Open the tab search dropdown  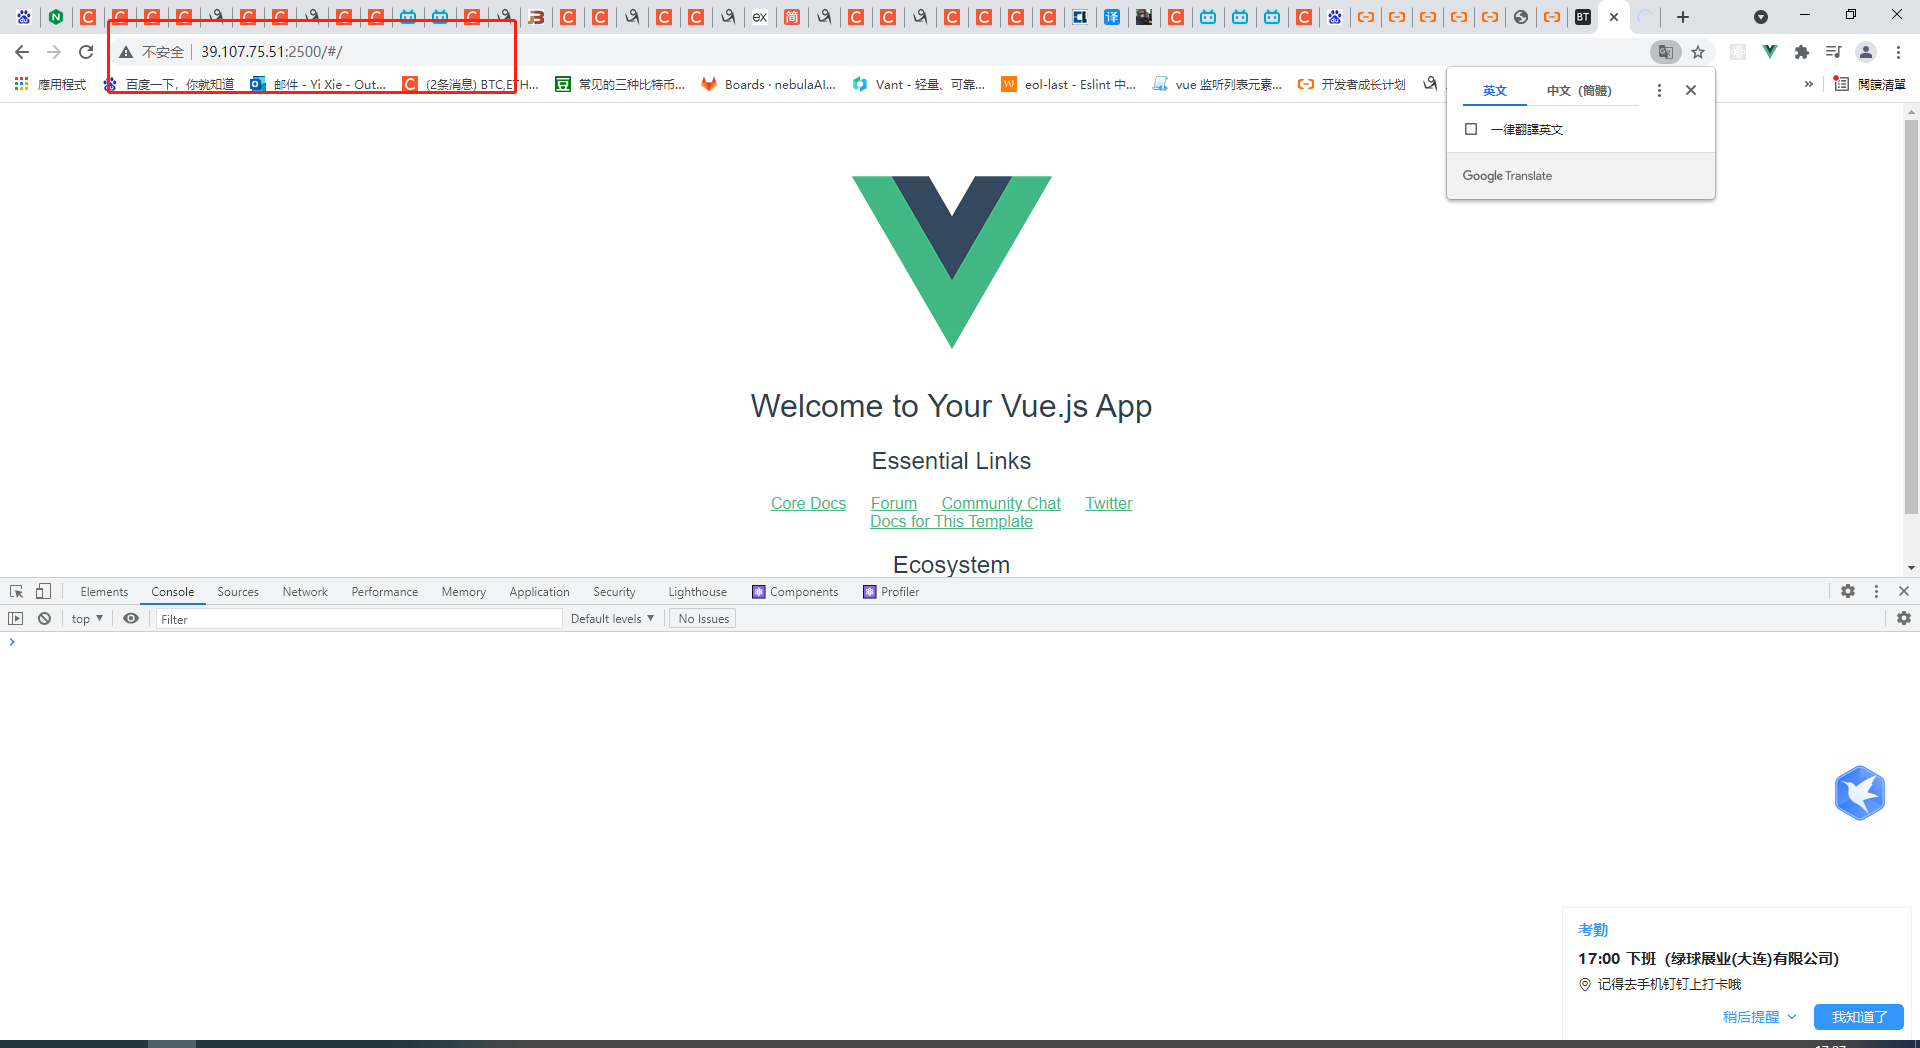(1761, 17)
